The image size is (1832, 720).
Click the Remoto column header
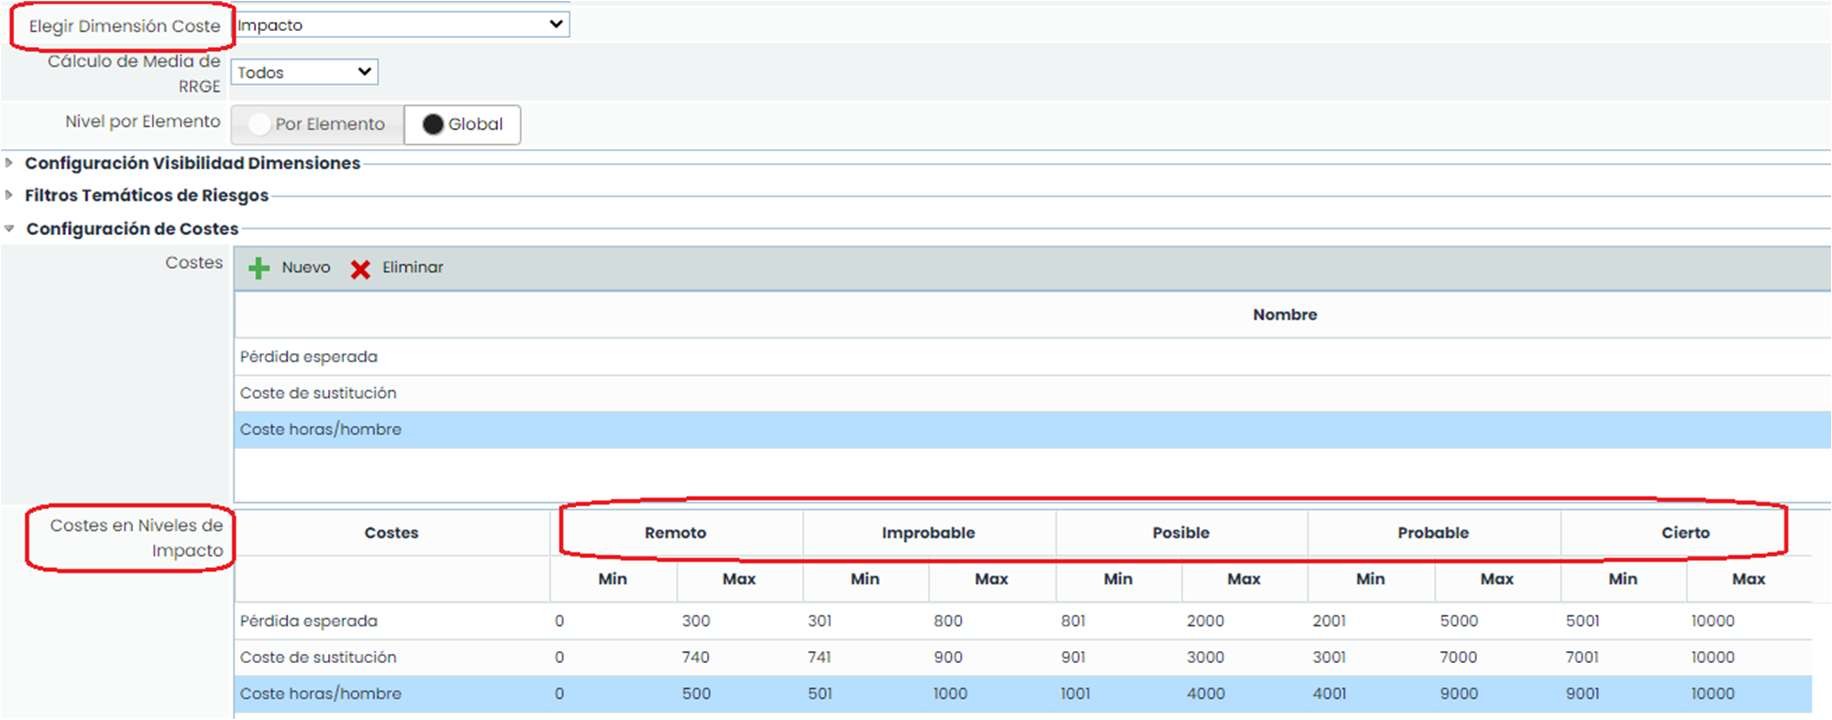(x=675, y=533)
